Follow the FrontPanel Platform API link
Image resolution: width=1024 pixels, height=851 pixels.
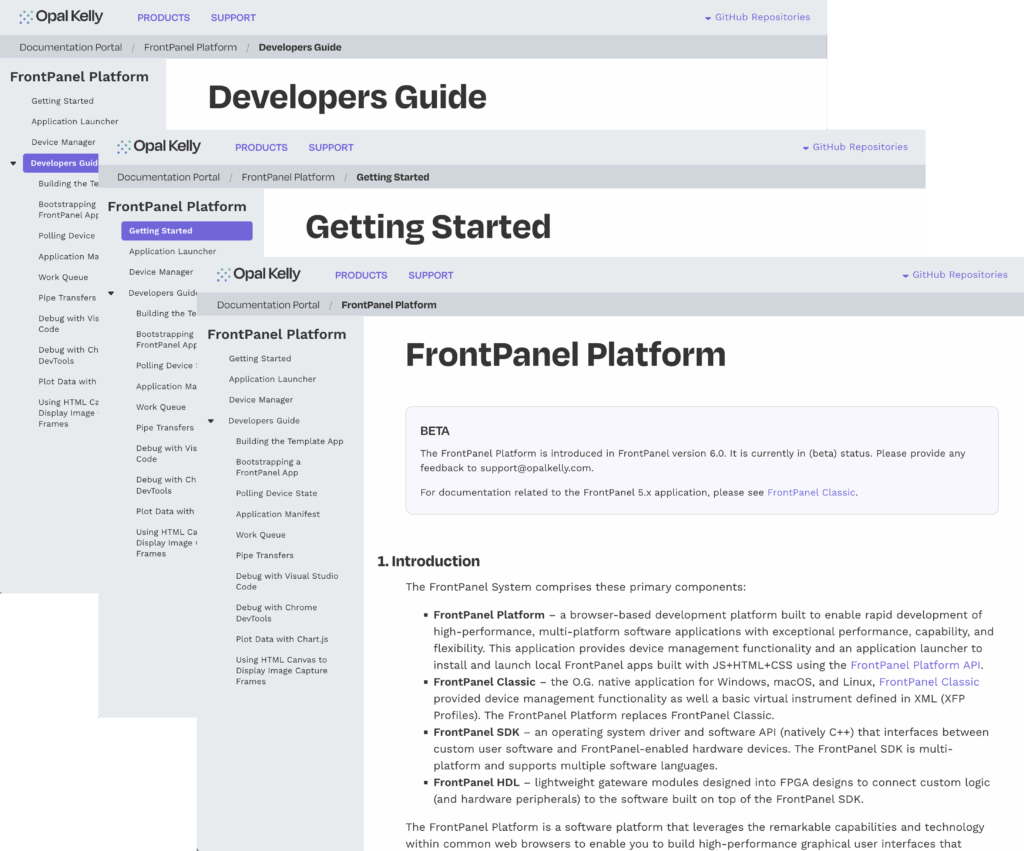coord(916,665)
